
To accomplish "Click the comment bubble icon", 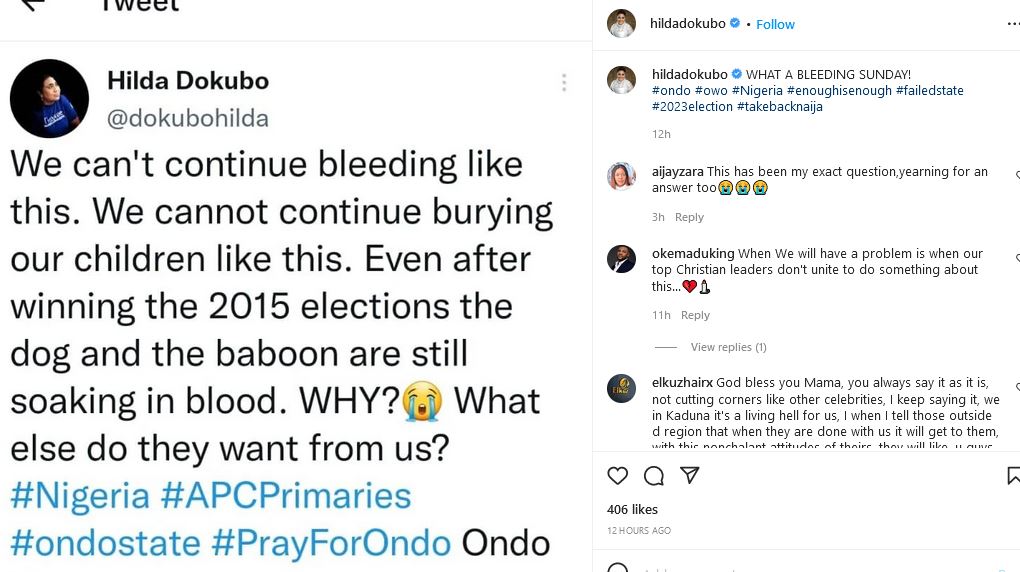I will (x=654, y=476).
